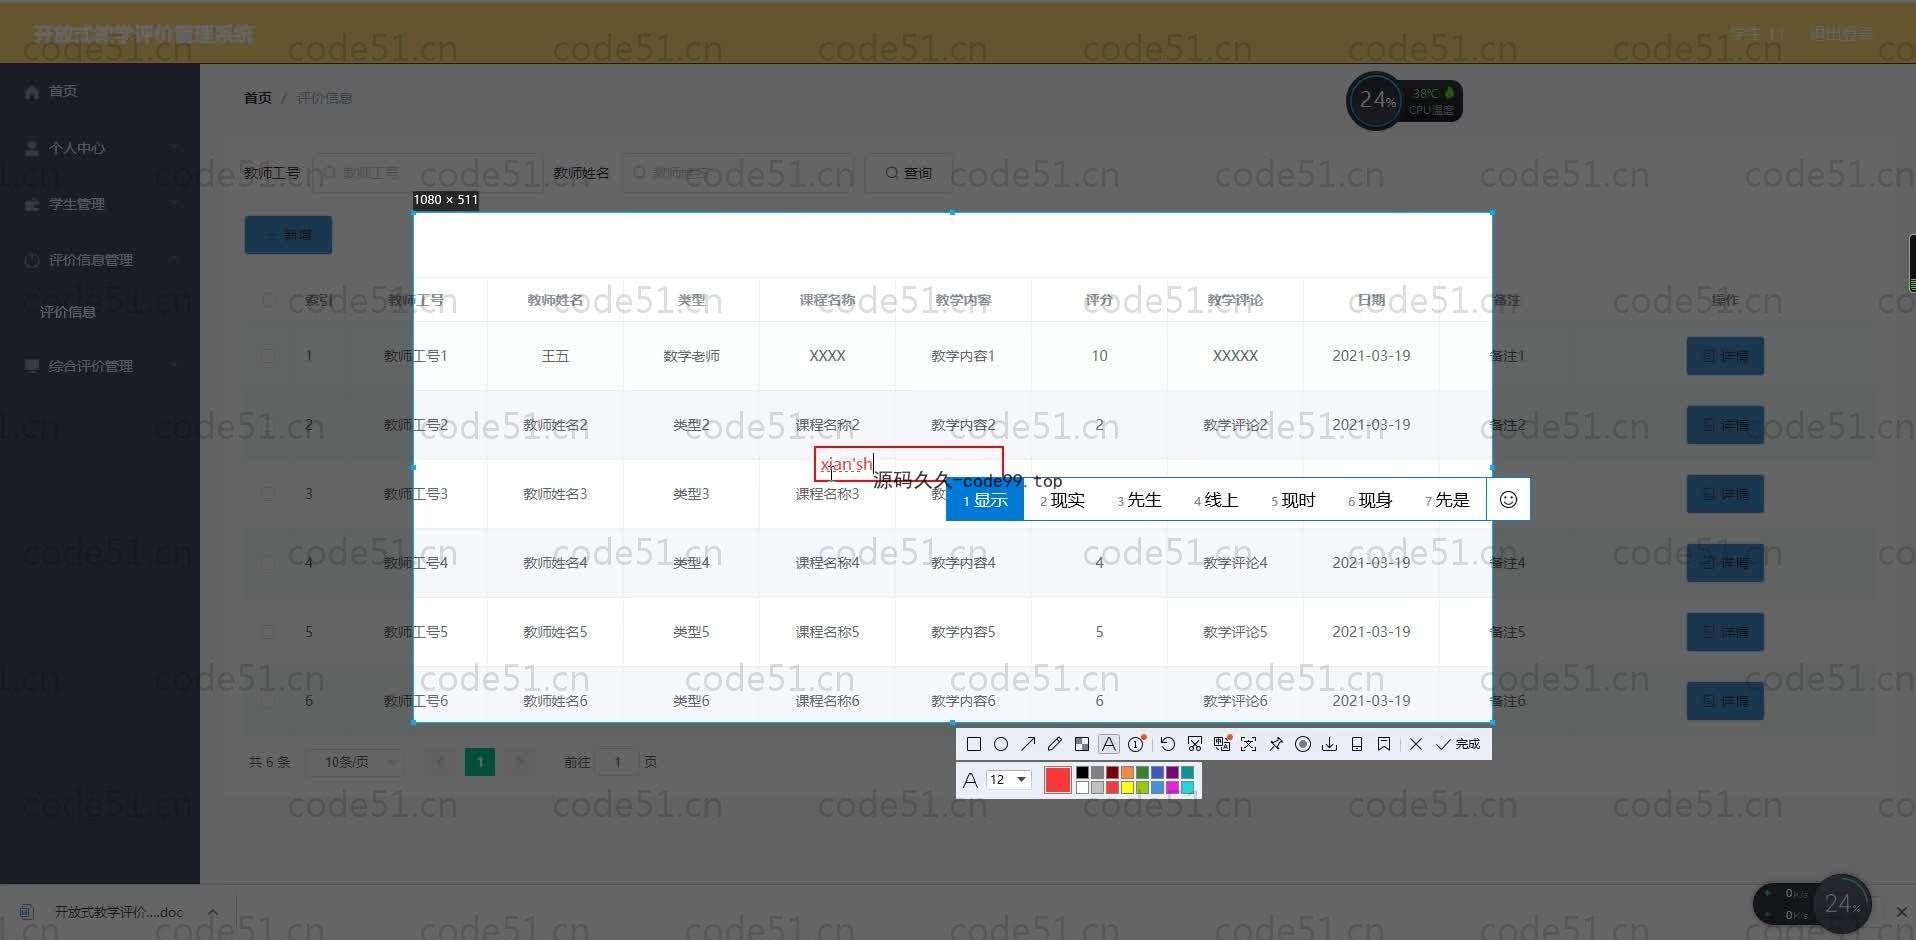Cancel the screenshot with X icon

[x=1415, y=744]
